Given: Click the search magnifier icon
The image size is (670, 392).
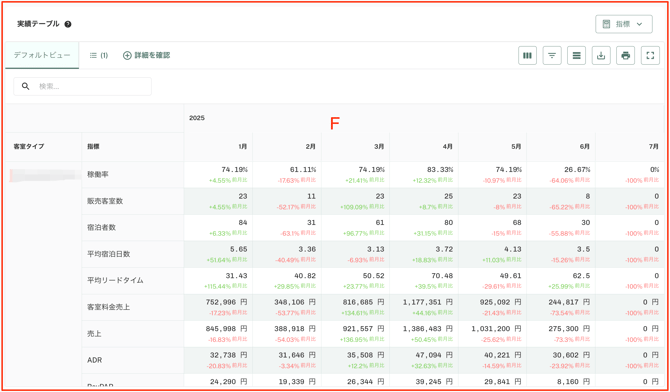Looking at the screenshot, I should (26, 86).
